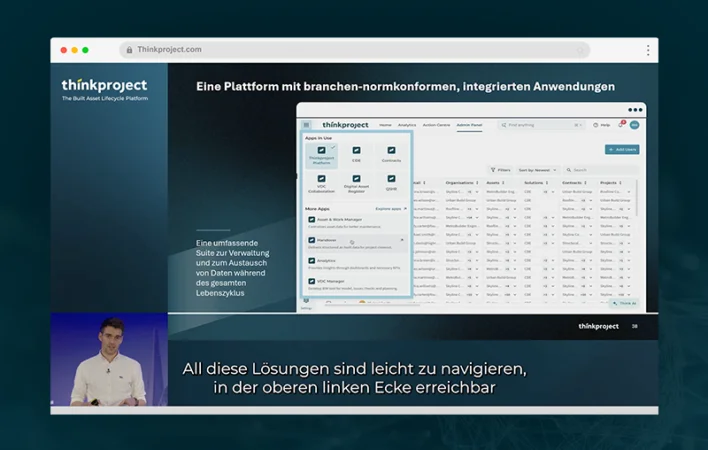Go to Action Centre tab
Screen dimensions: 708x450
(436, 125)
